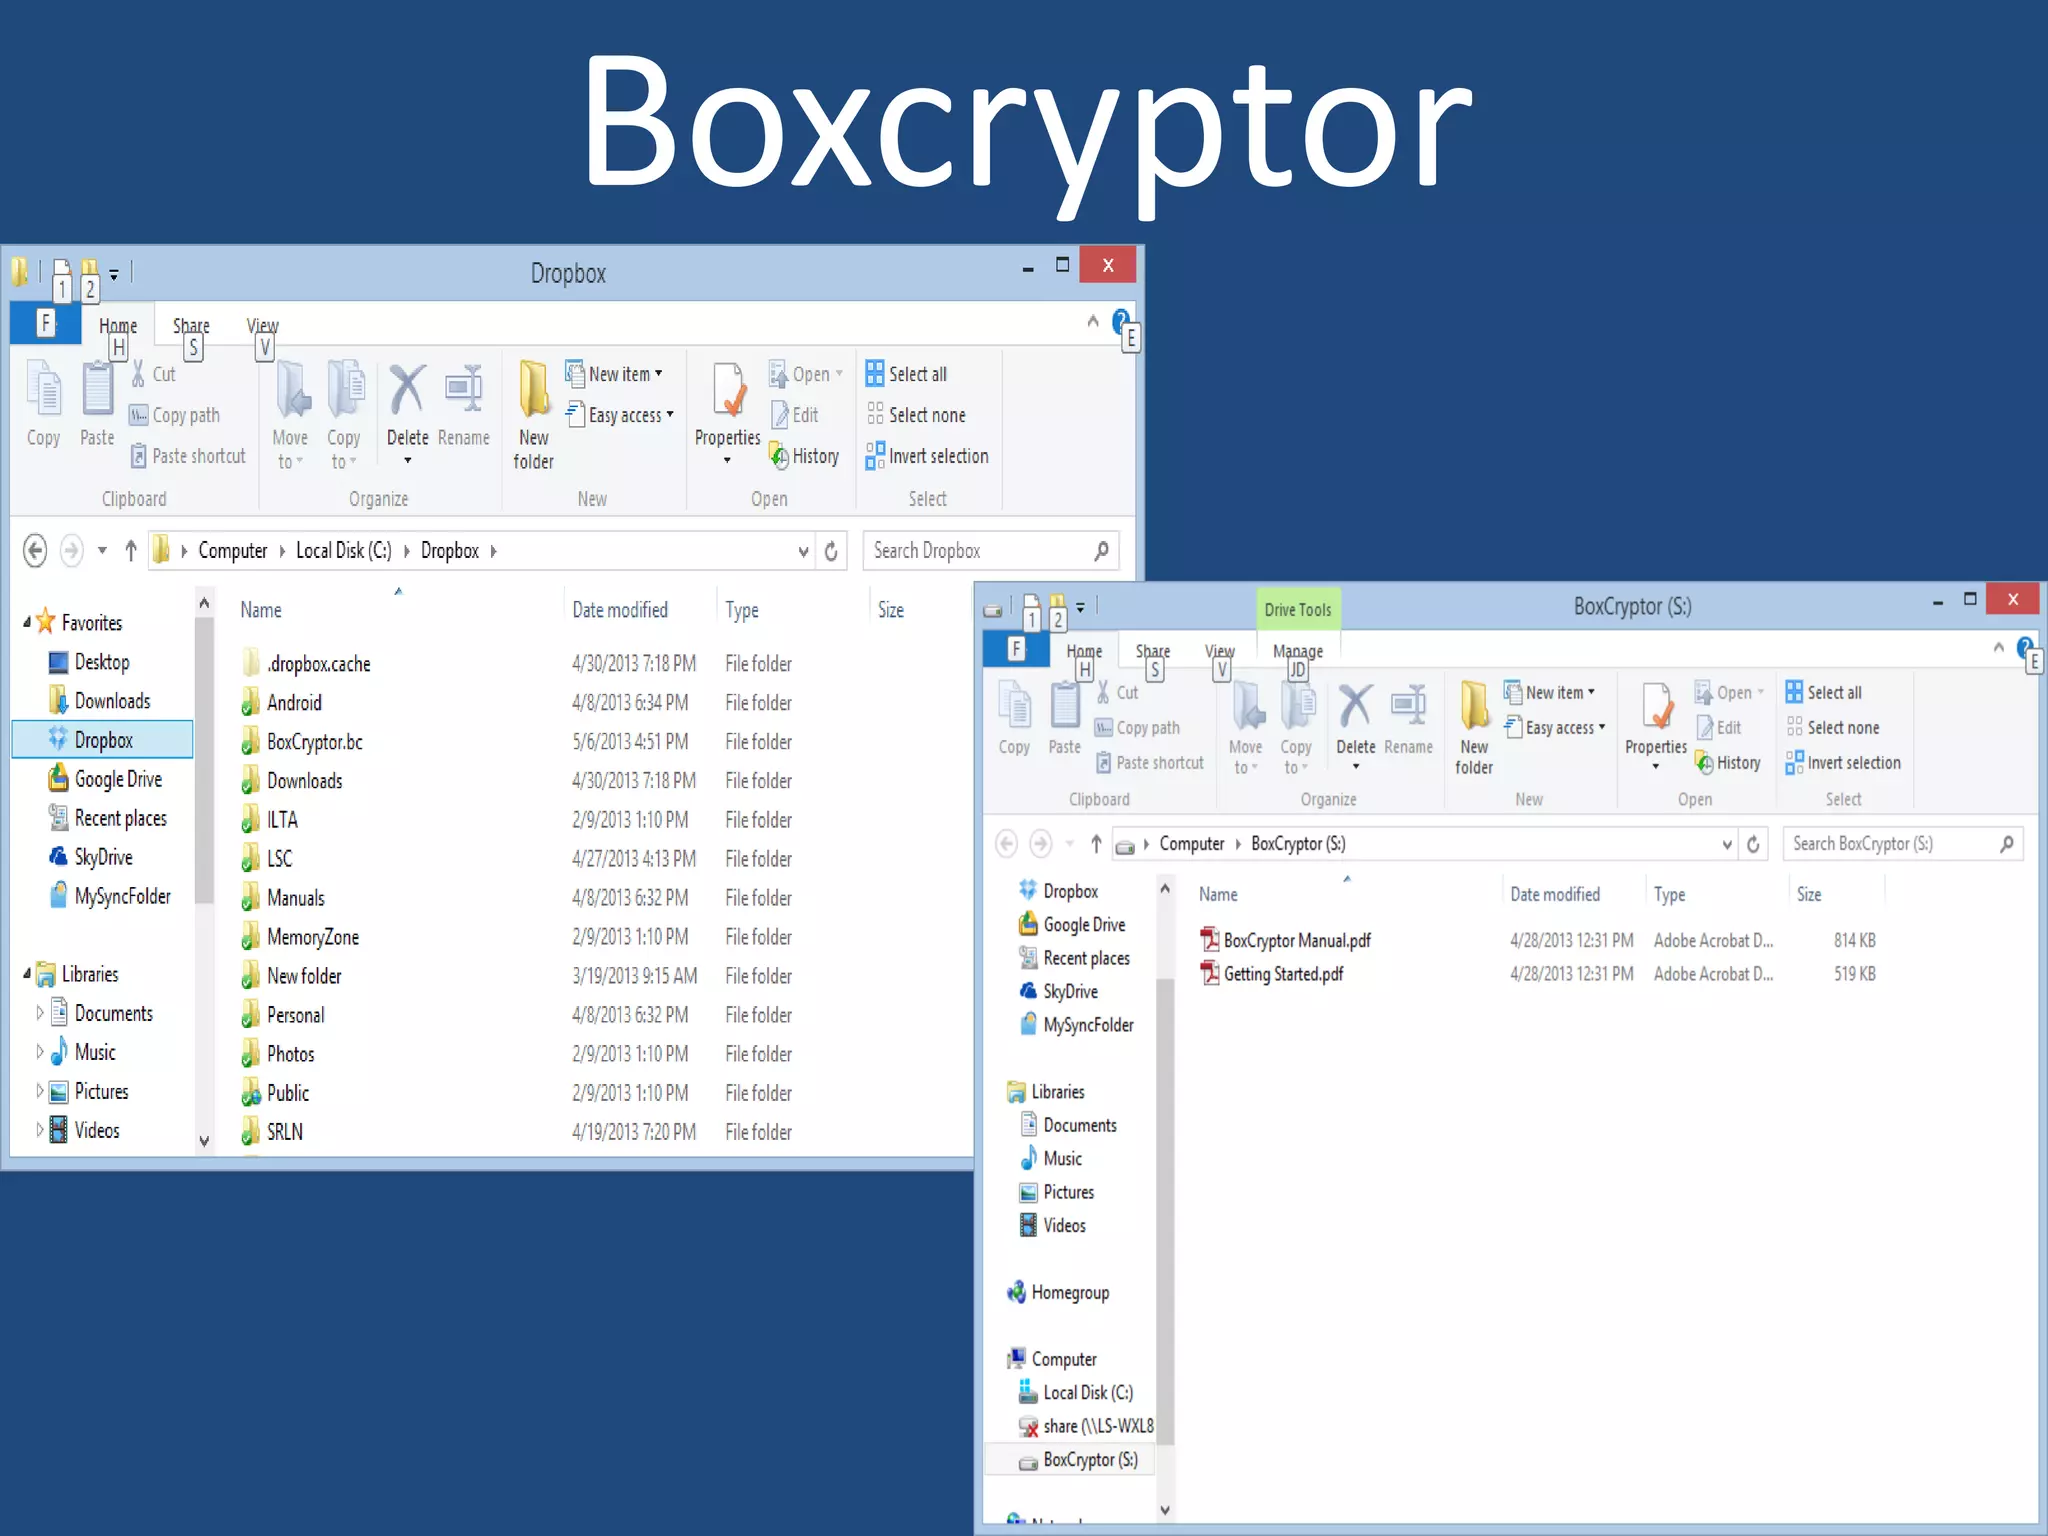Click History in Dropbox window ribbon
Screen dimensions: 2048x1536
804,456
